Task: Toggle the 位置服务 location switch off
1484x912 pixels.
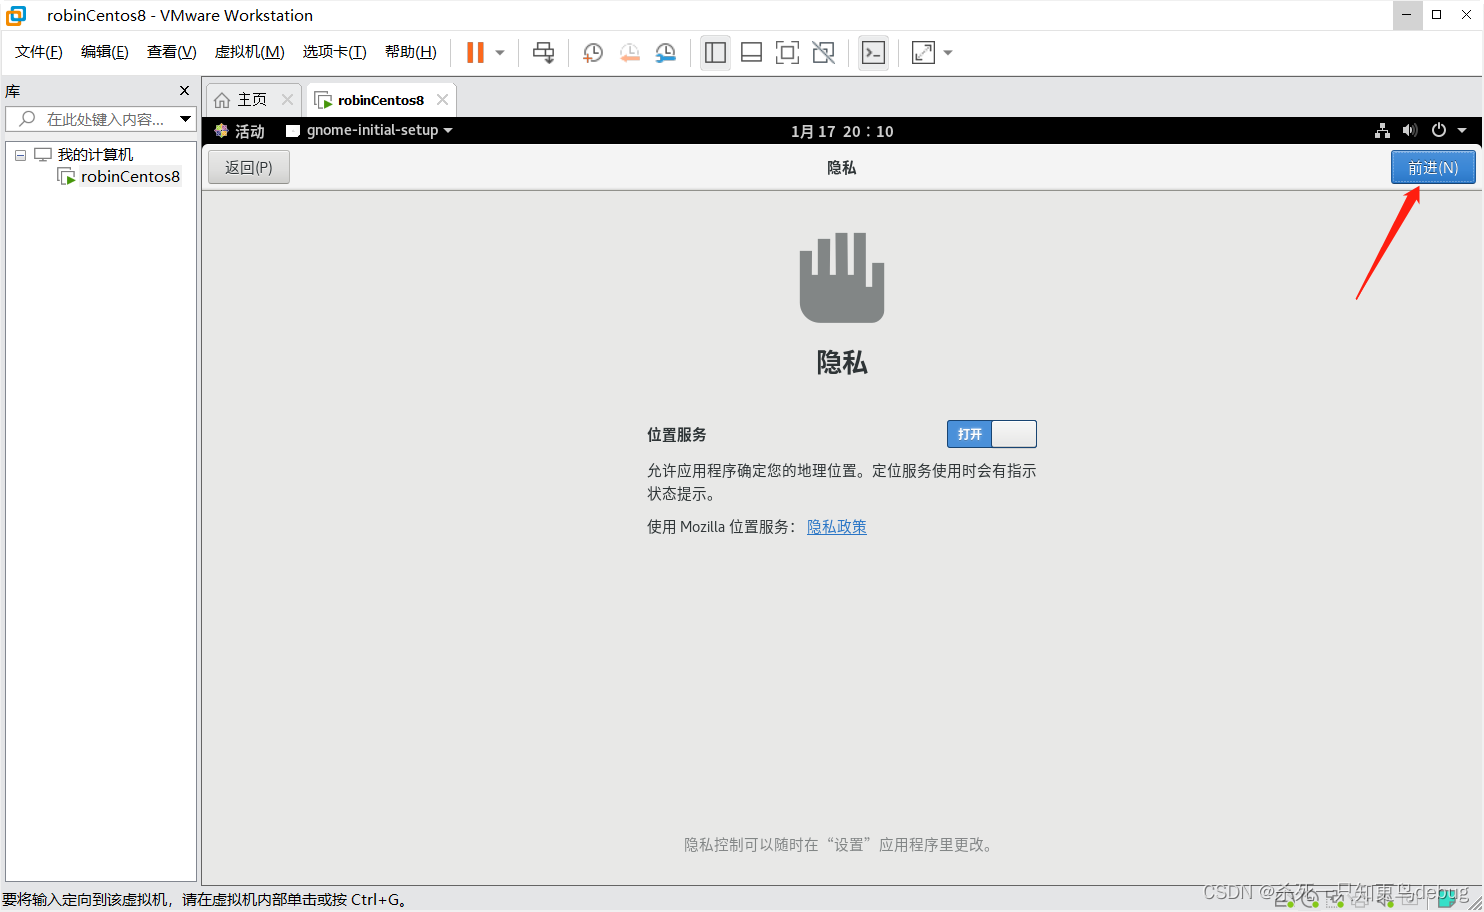Action: (x=992, y=434)
